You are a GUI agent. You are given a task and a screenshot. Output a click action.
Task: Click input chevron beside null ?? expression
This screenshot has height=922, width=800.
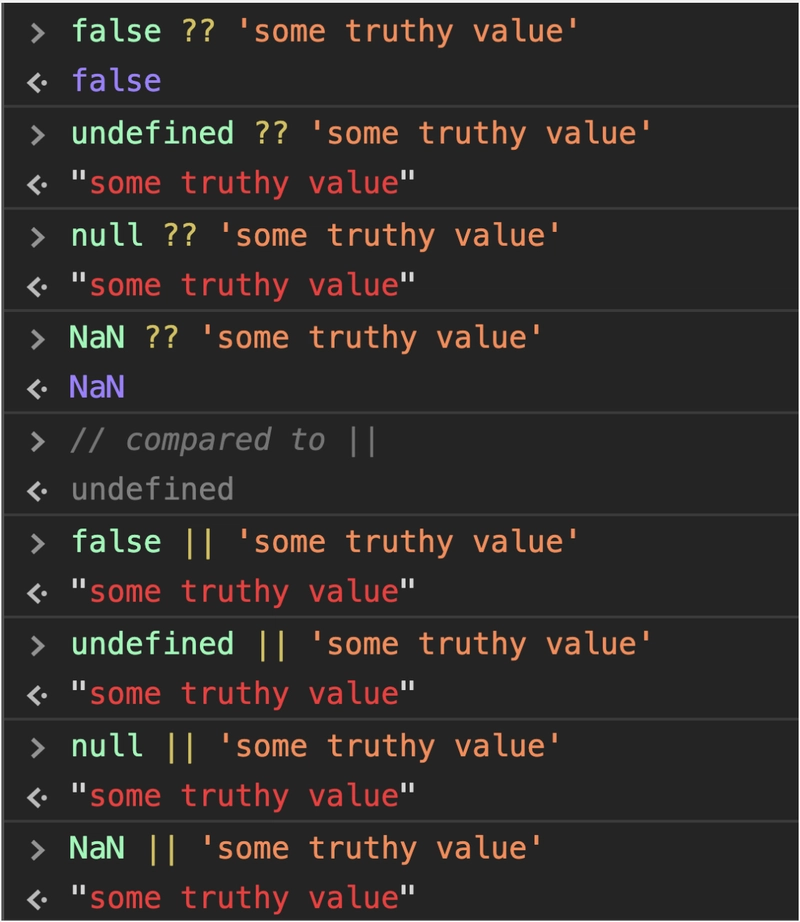click(38, 238)
